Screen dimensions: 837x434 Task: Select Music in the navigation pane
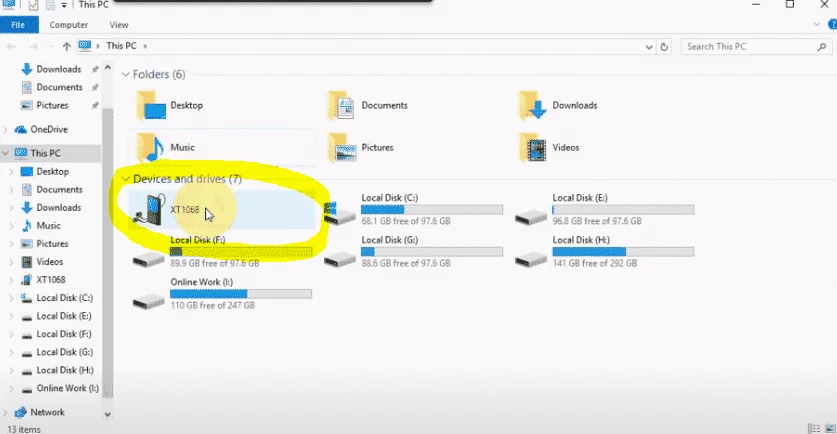click(48, 226)
